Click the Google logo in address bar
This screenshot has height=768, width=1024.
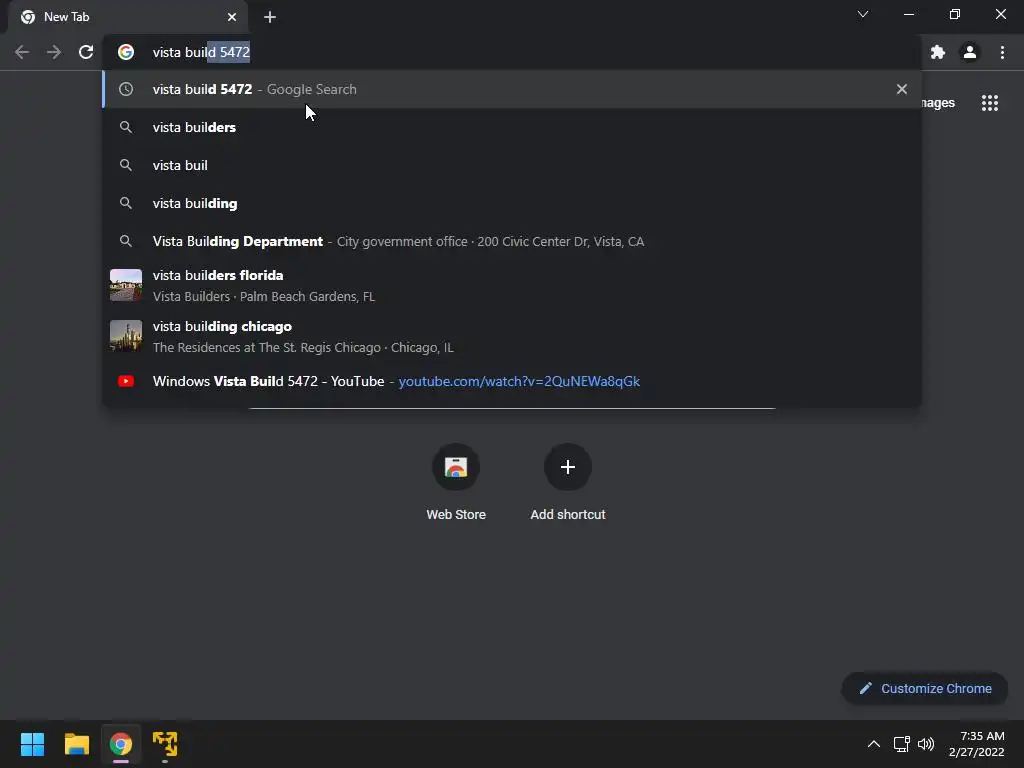[126, 52]
